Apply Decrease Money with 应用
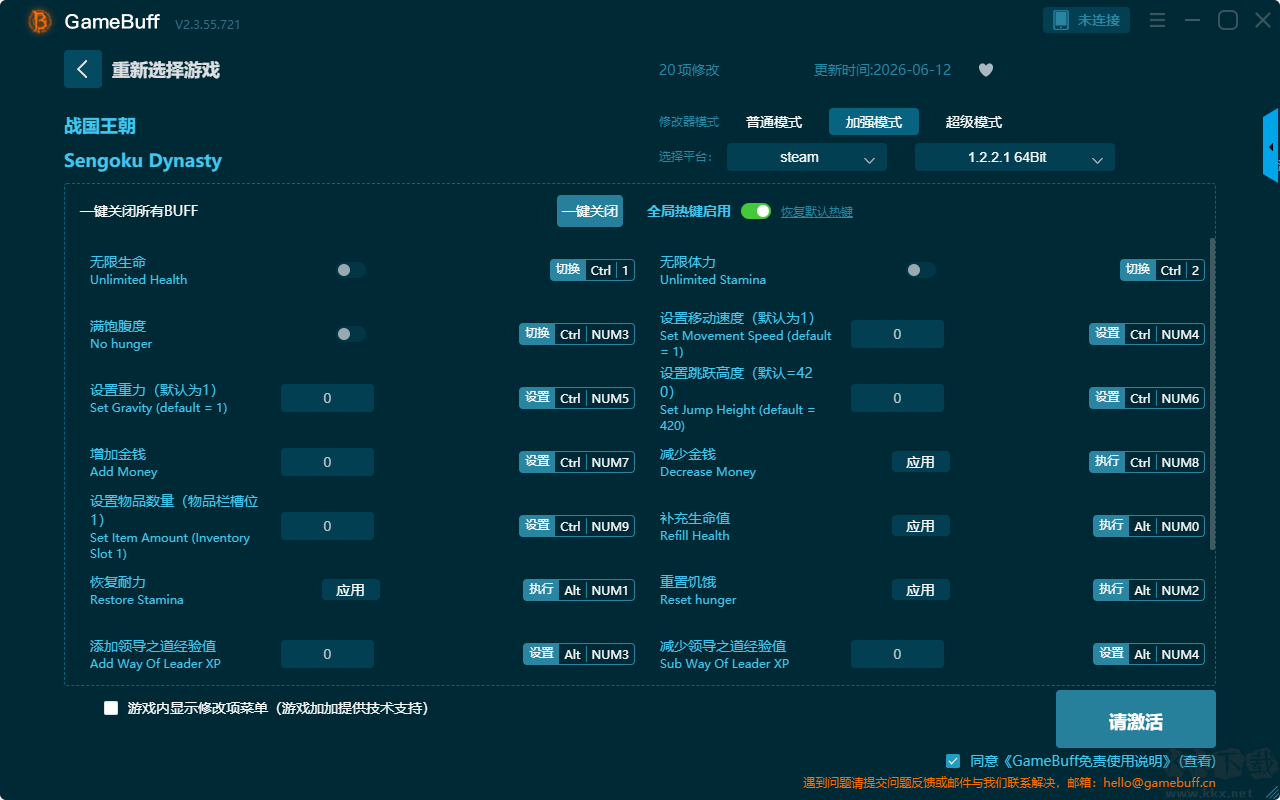This screenshot has width=1280, height=800. tap(921, 462)
